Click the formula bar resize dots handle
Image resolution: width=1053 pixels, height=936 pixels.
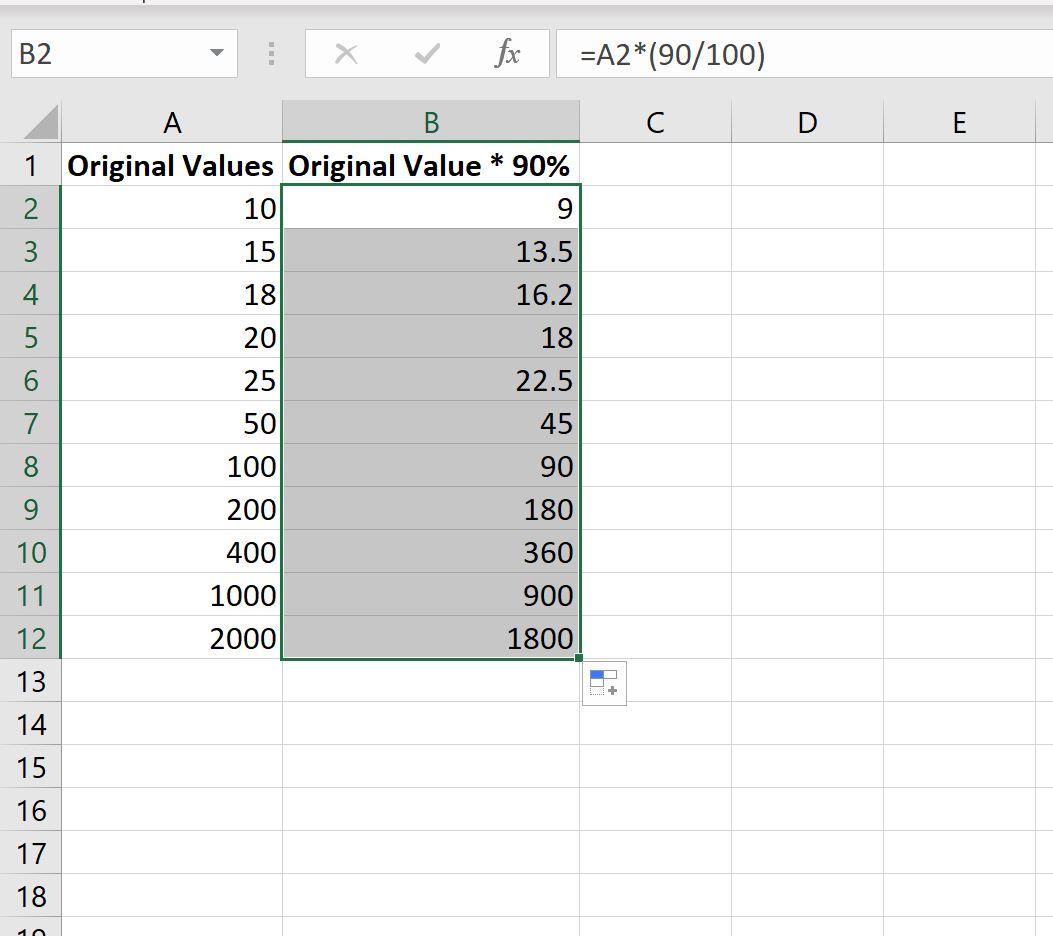tap(271, 55)
